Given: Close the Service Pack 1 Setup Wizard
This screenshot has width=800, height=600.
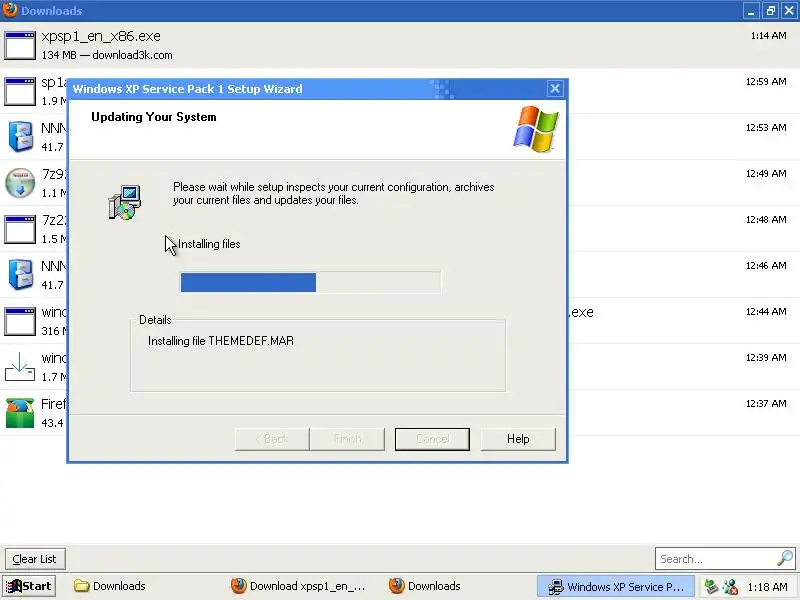Looking at the screenshot, I should point(555,89).
